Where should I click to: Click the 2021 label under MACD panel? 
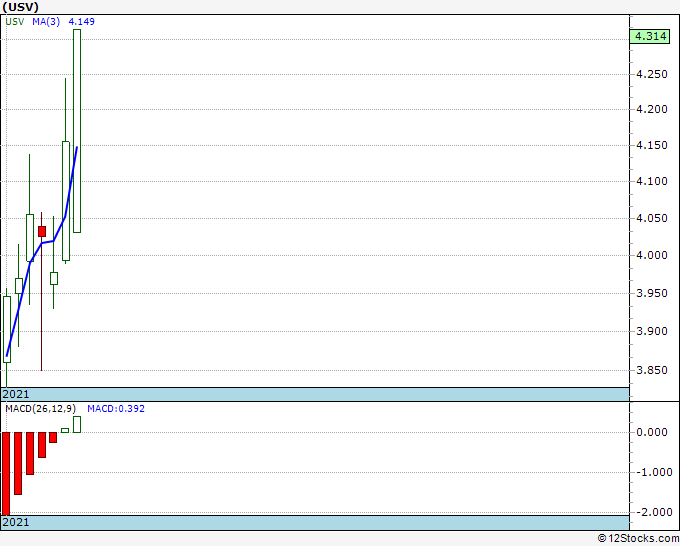tap(16, 522)
